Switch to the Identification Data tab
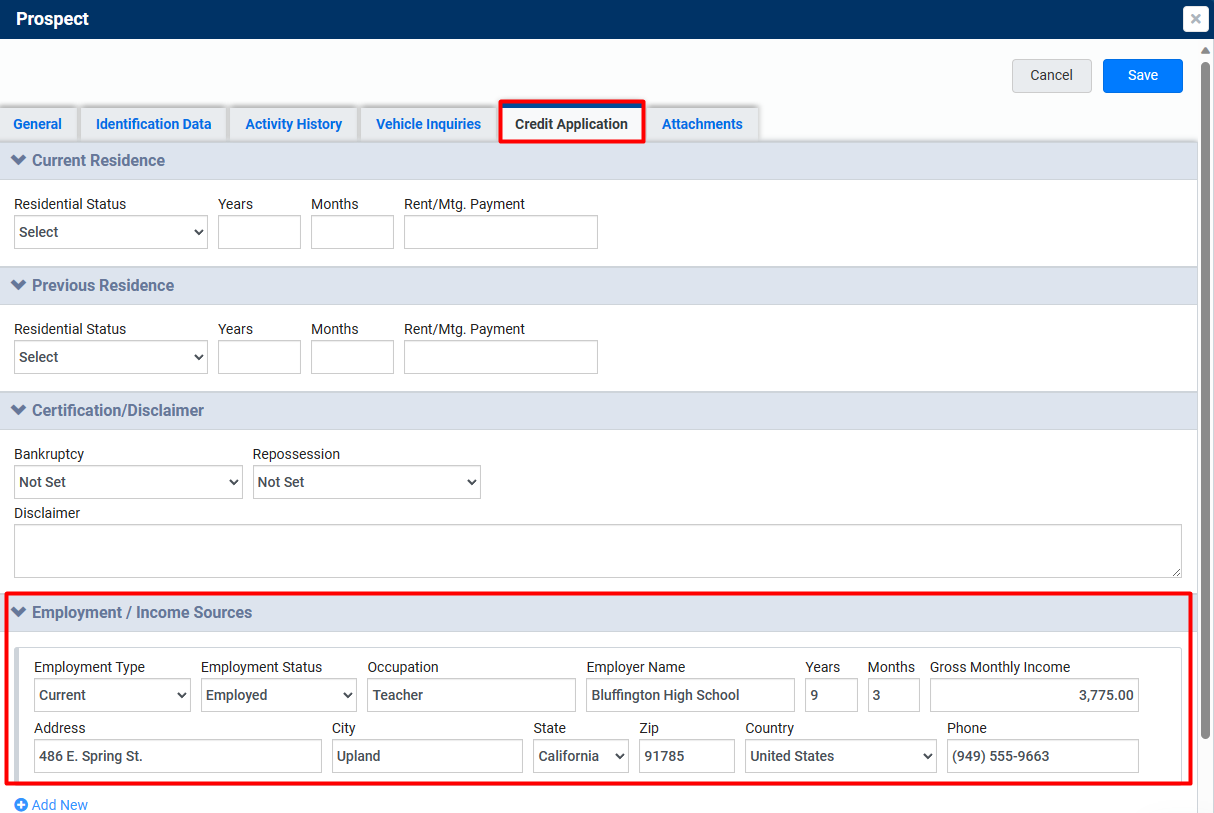This screenshot has width=1214, height=813. [x=154, y=124]
